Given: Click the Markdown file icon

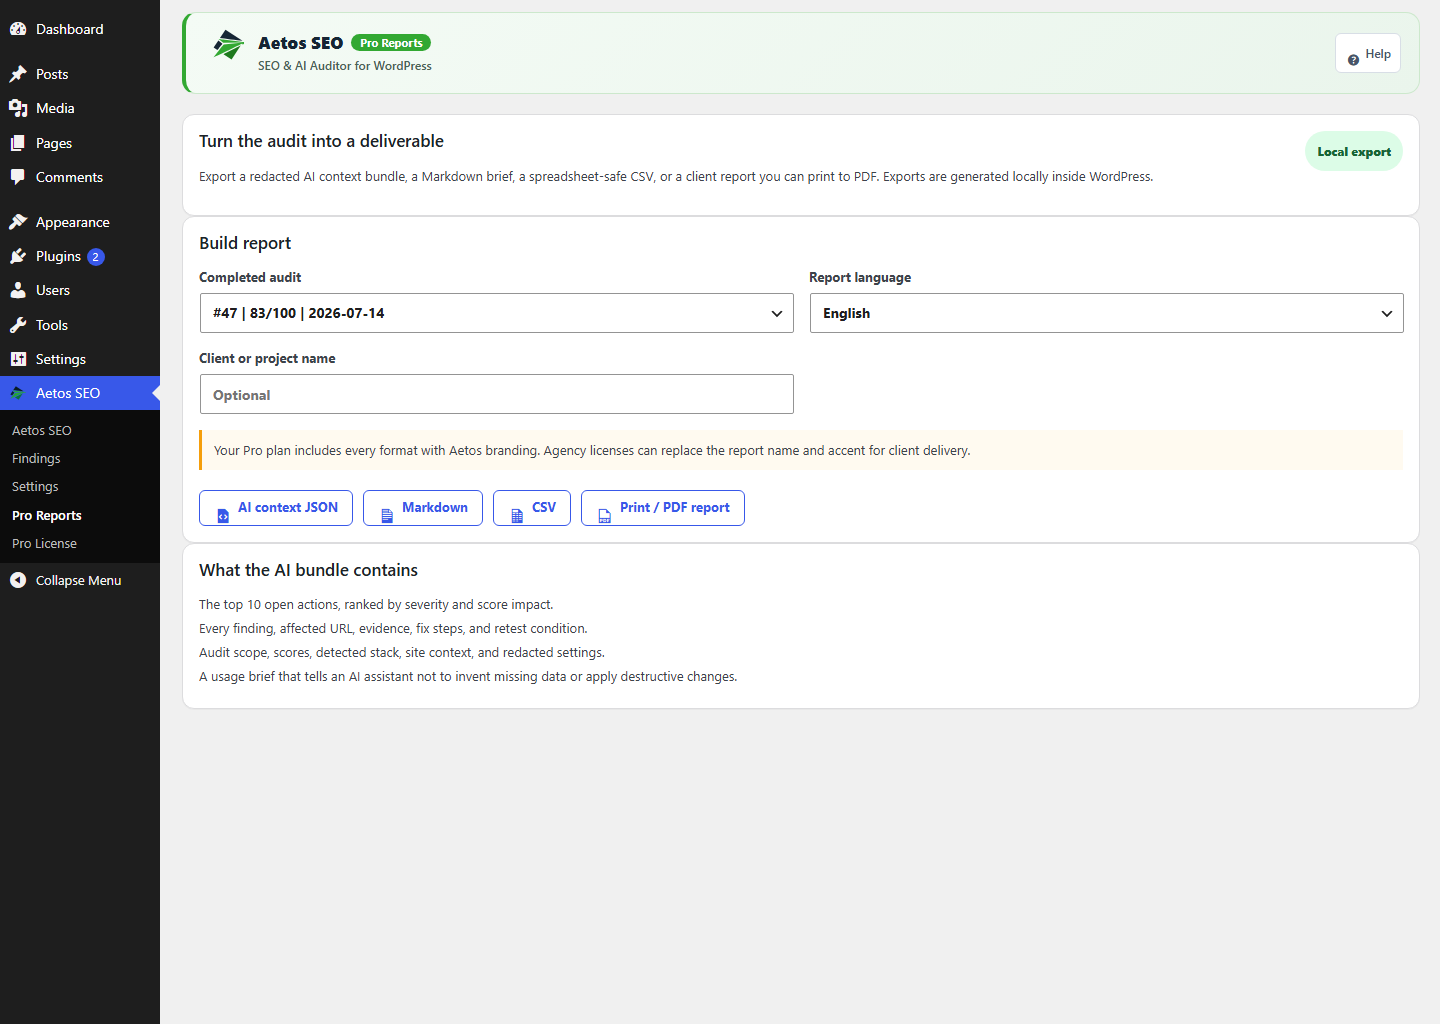Looking at the screenshot, I should click(387, 516).
